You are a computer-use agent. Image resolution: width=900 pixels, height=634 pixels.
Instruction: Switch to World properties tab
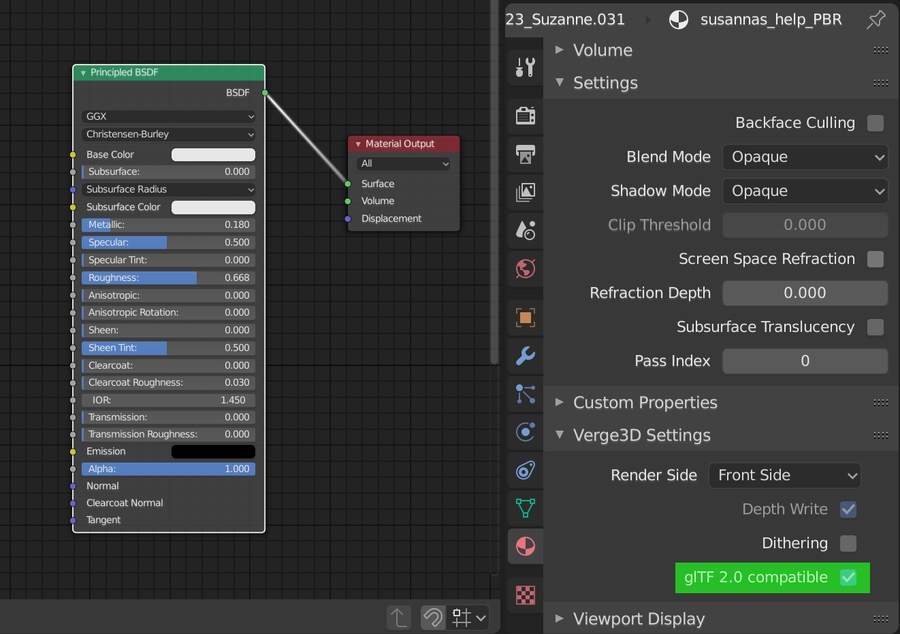tap(525, 268)
